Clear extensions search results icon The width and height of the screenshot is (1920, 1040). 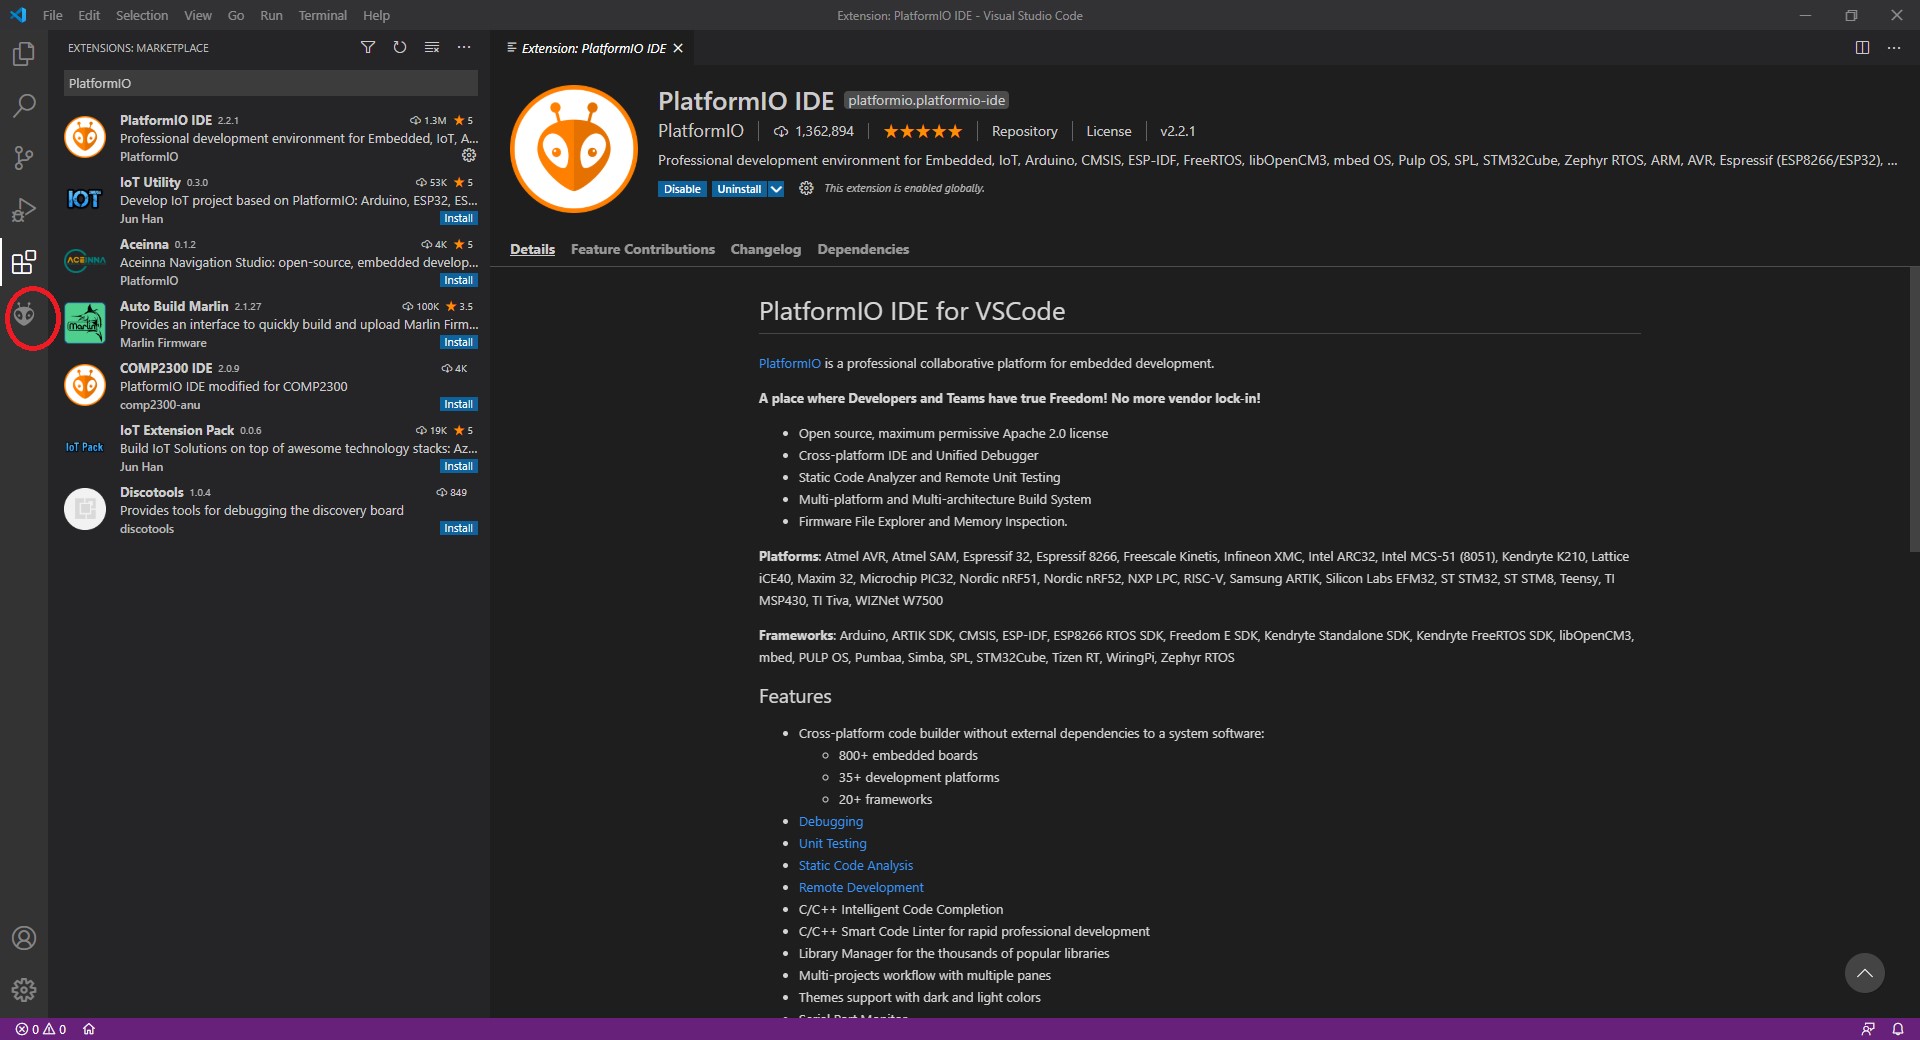pyautogui.click(x=432, y=47)
